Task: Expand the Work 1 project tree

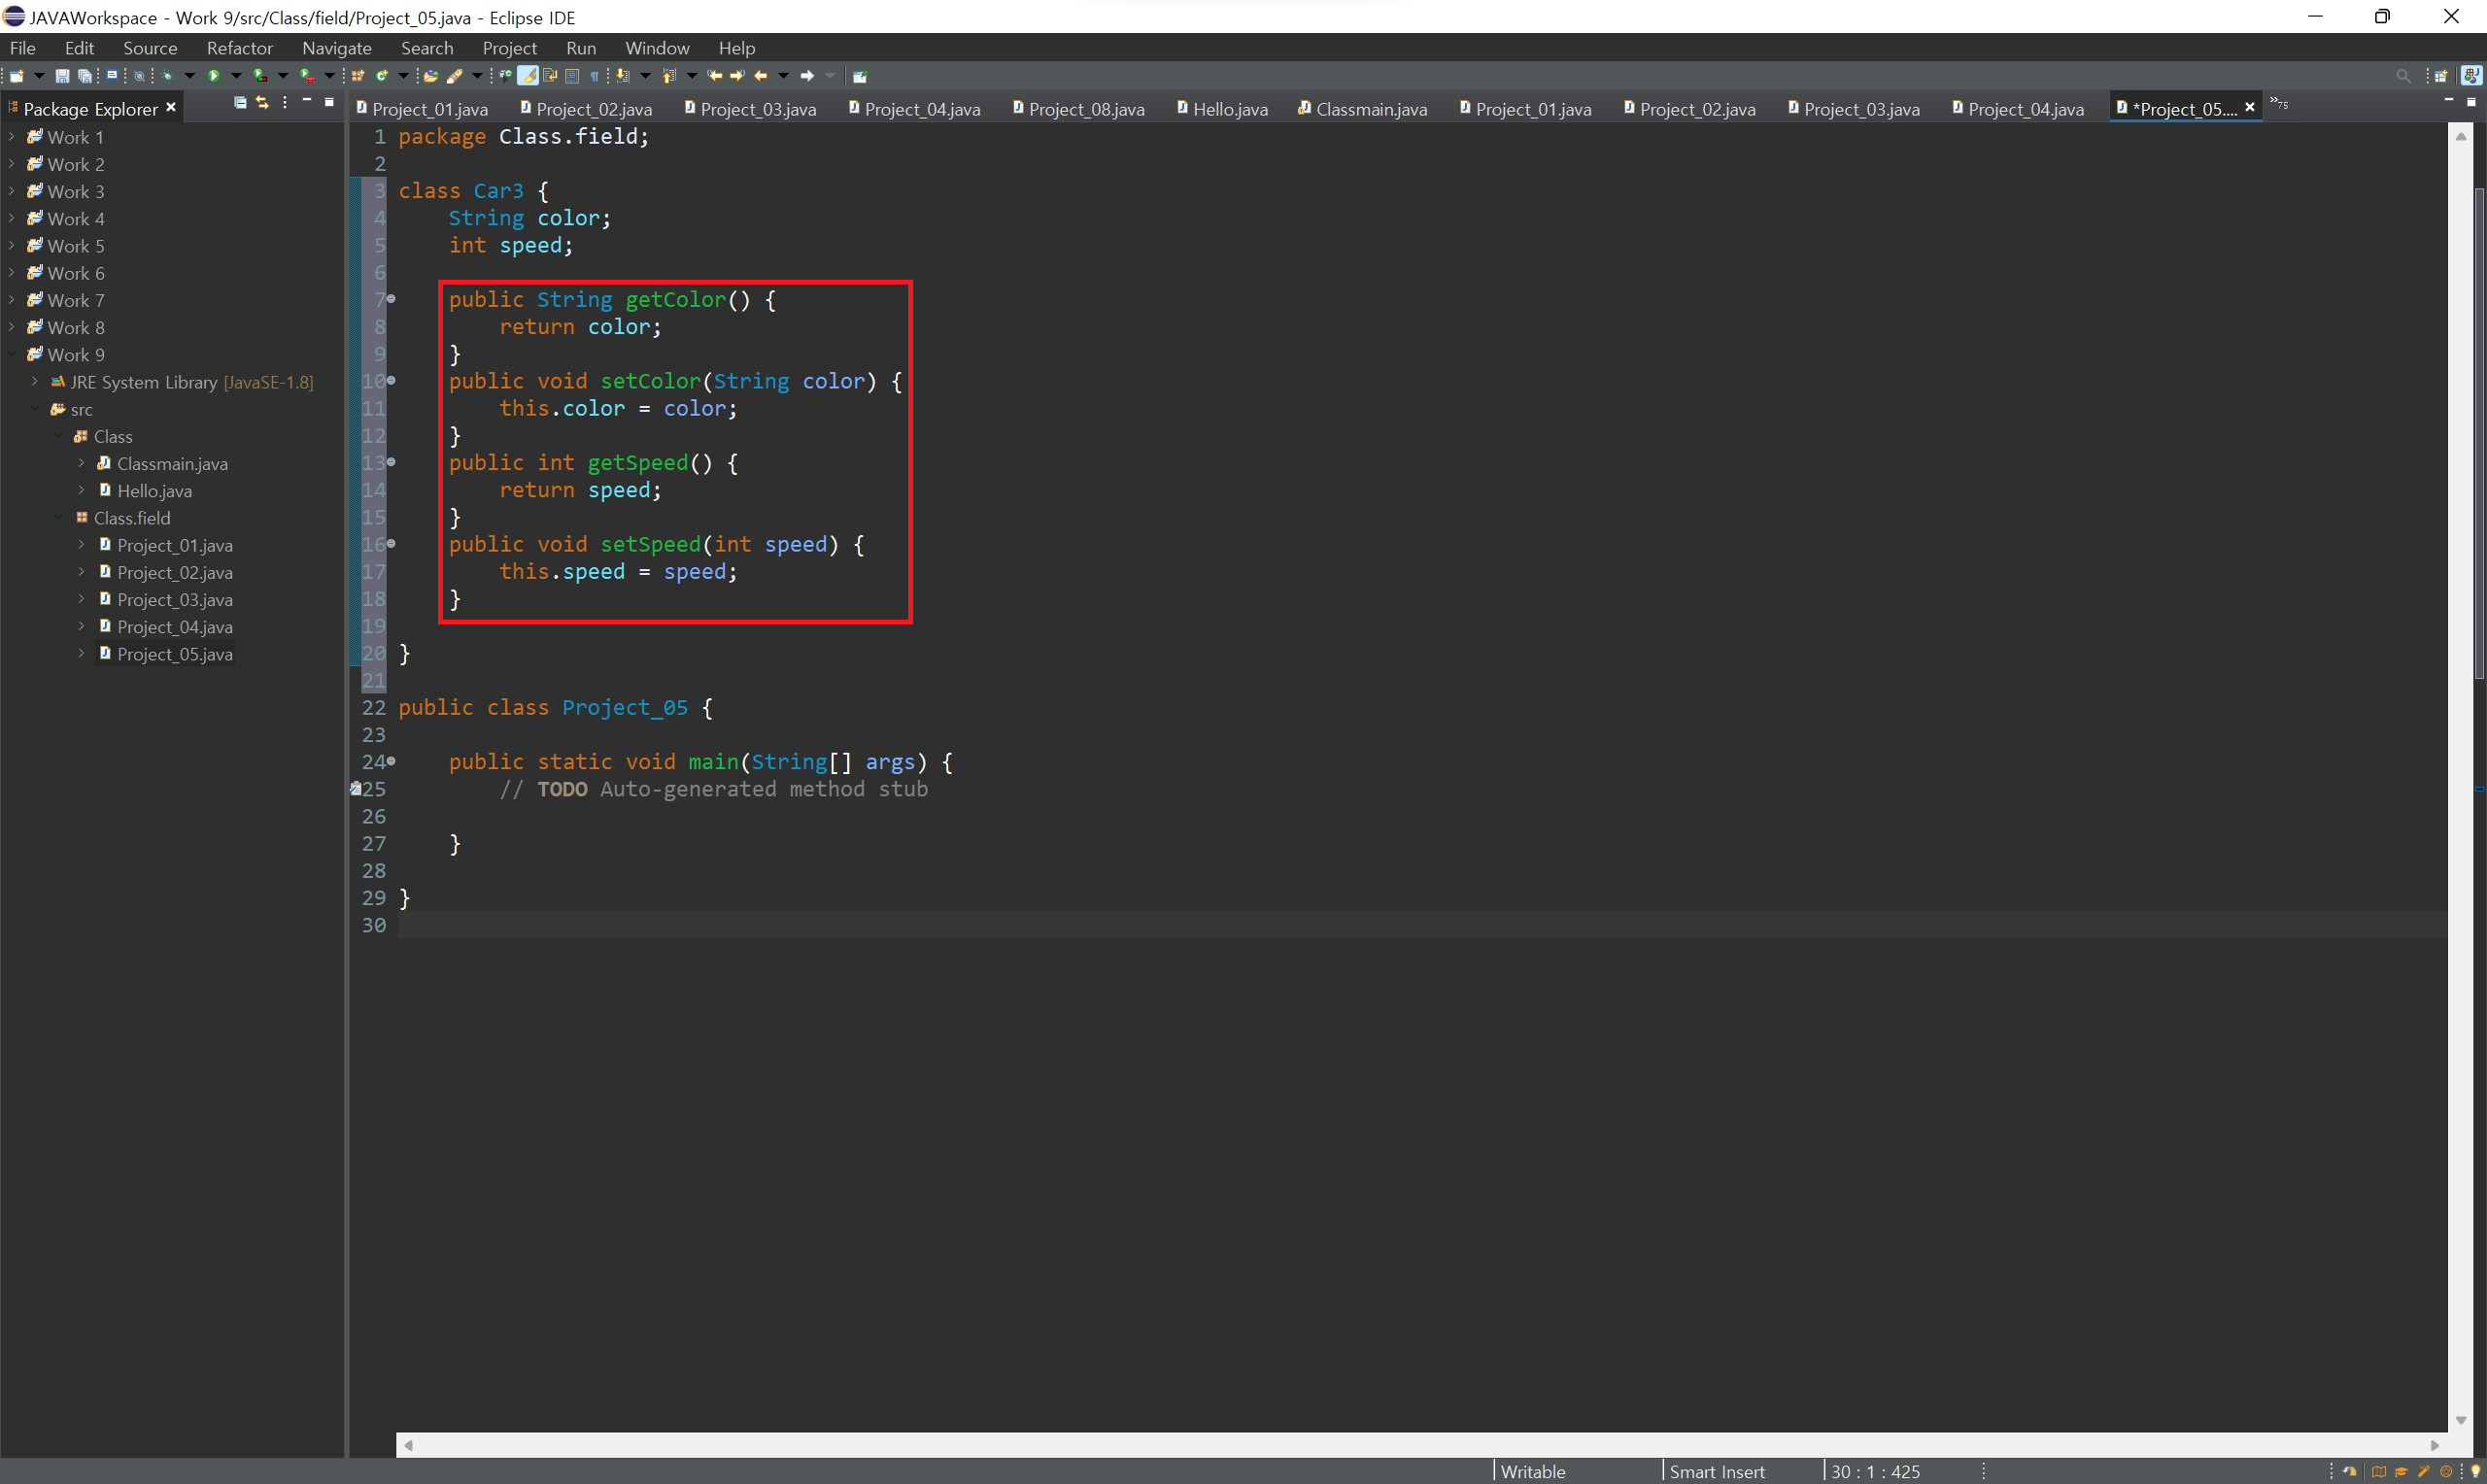Action: tap(11, 137)
